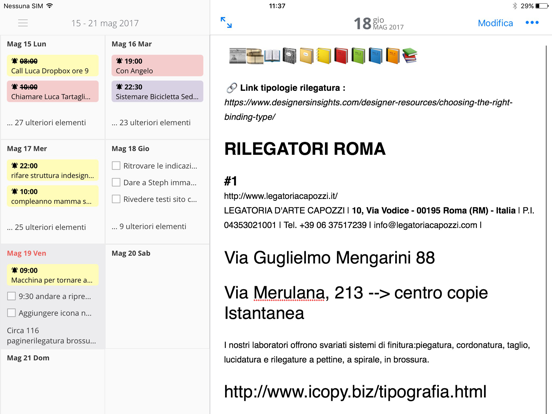The width and height of the screenshot is (552, 414).
Task: Select the newspaper emoji icon in the note
Action: [238, 56]
